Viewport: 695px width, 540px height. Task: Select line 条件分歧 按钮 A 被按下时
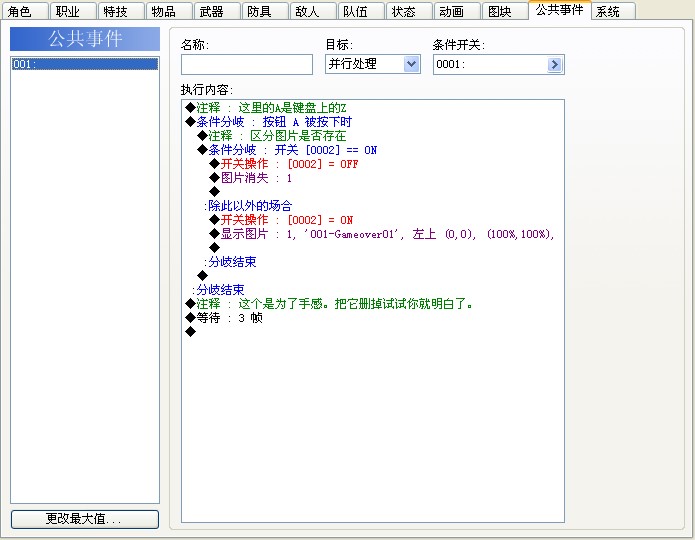tap(269, 122)
